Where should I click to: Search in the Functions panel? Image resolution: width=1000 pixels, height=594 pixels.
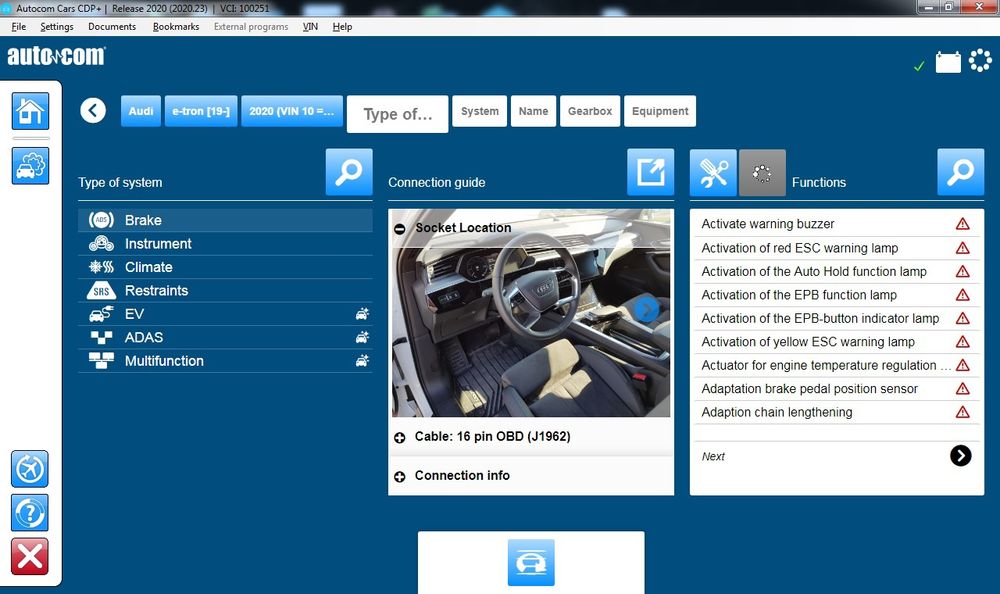point(960,172)
